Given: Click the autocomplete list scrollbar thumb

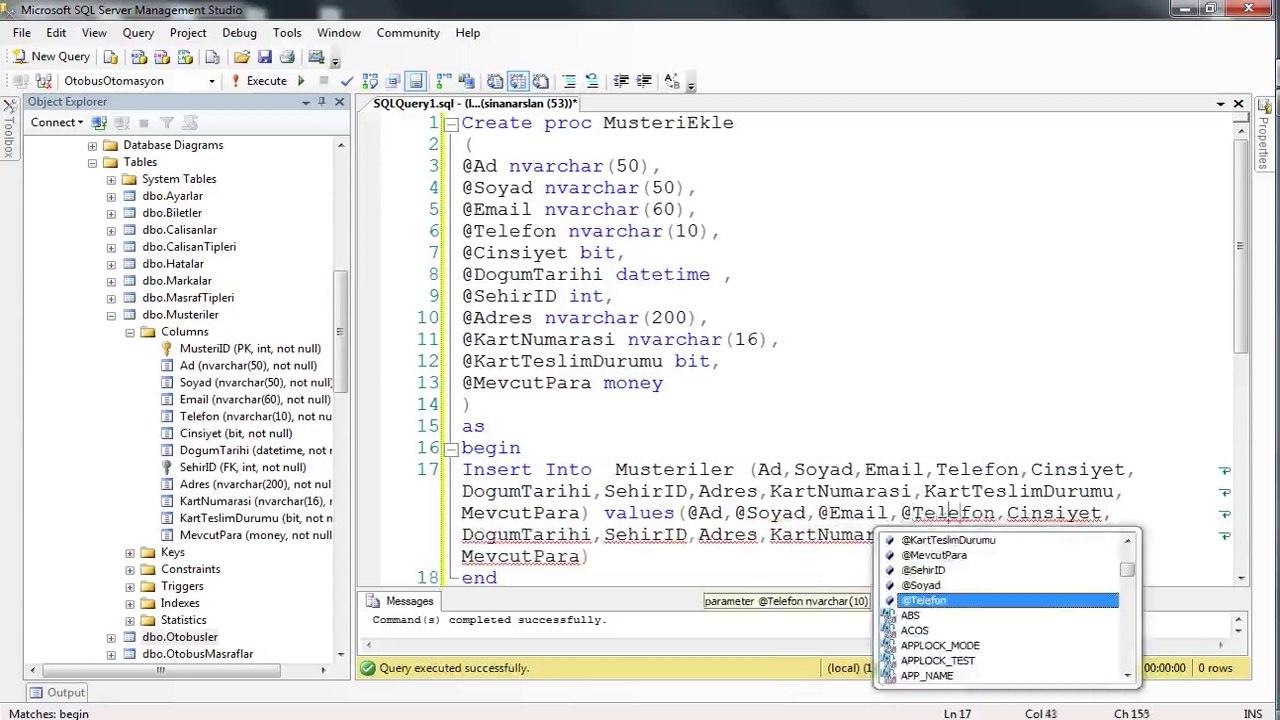Looking at the screenshot, I should pos(1127,570).
